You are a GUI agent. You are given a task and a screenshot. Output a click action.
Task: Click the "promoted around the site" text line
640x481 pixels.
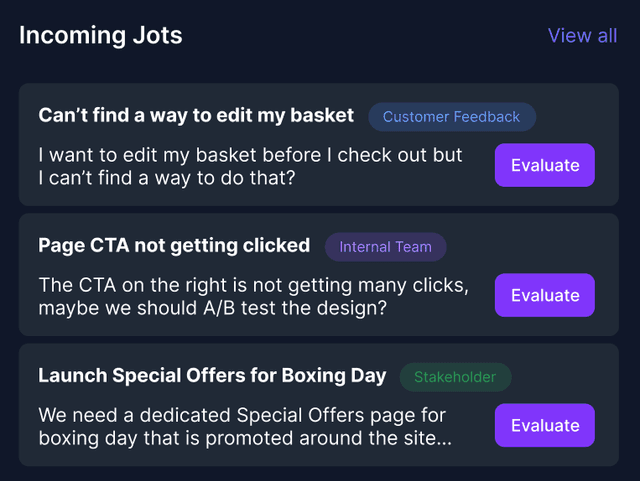245,437
